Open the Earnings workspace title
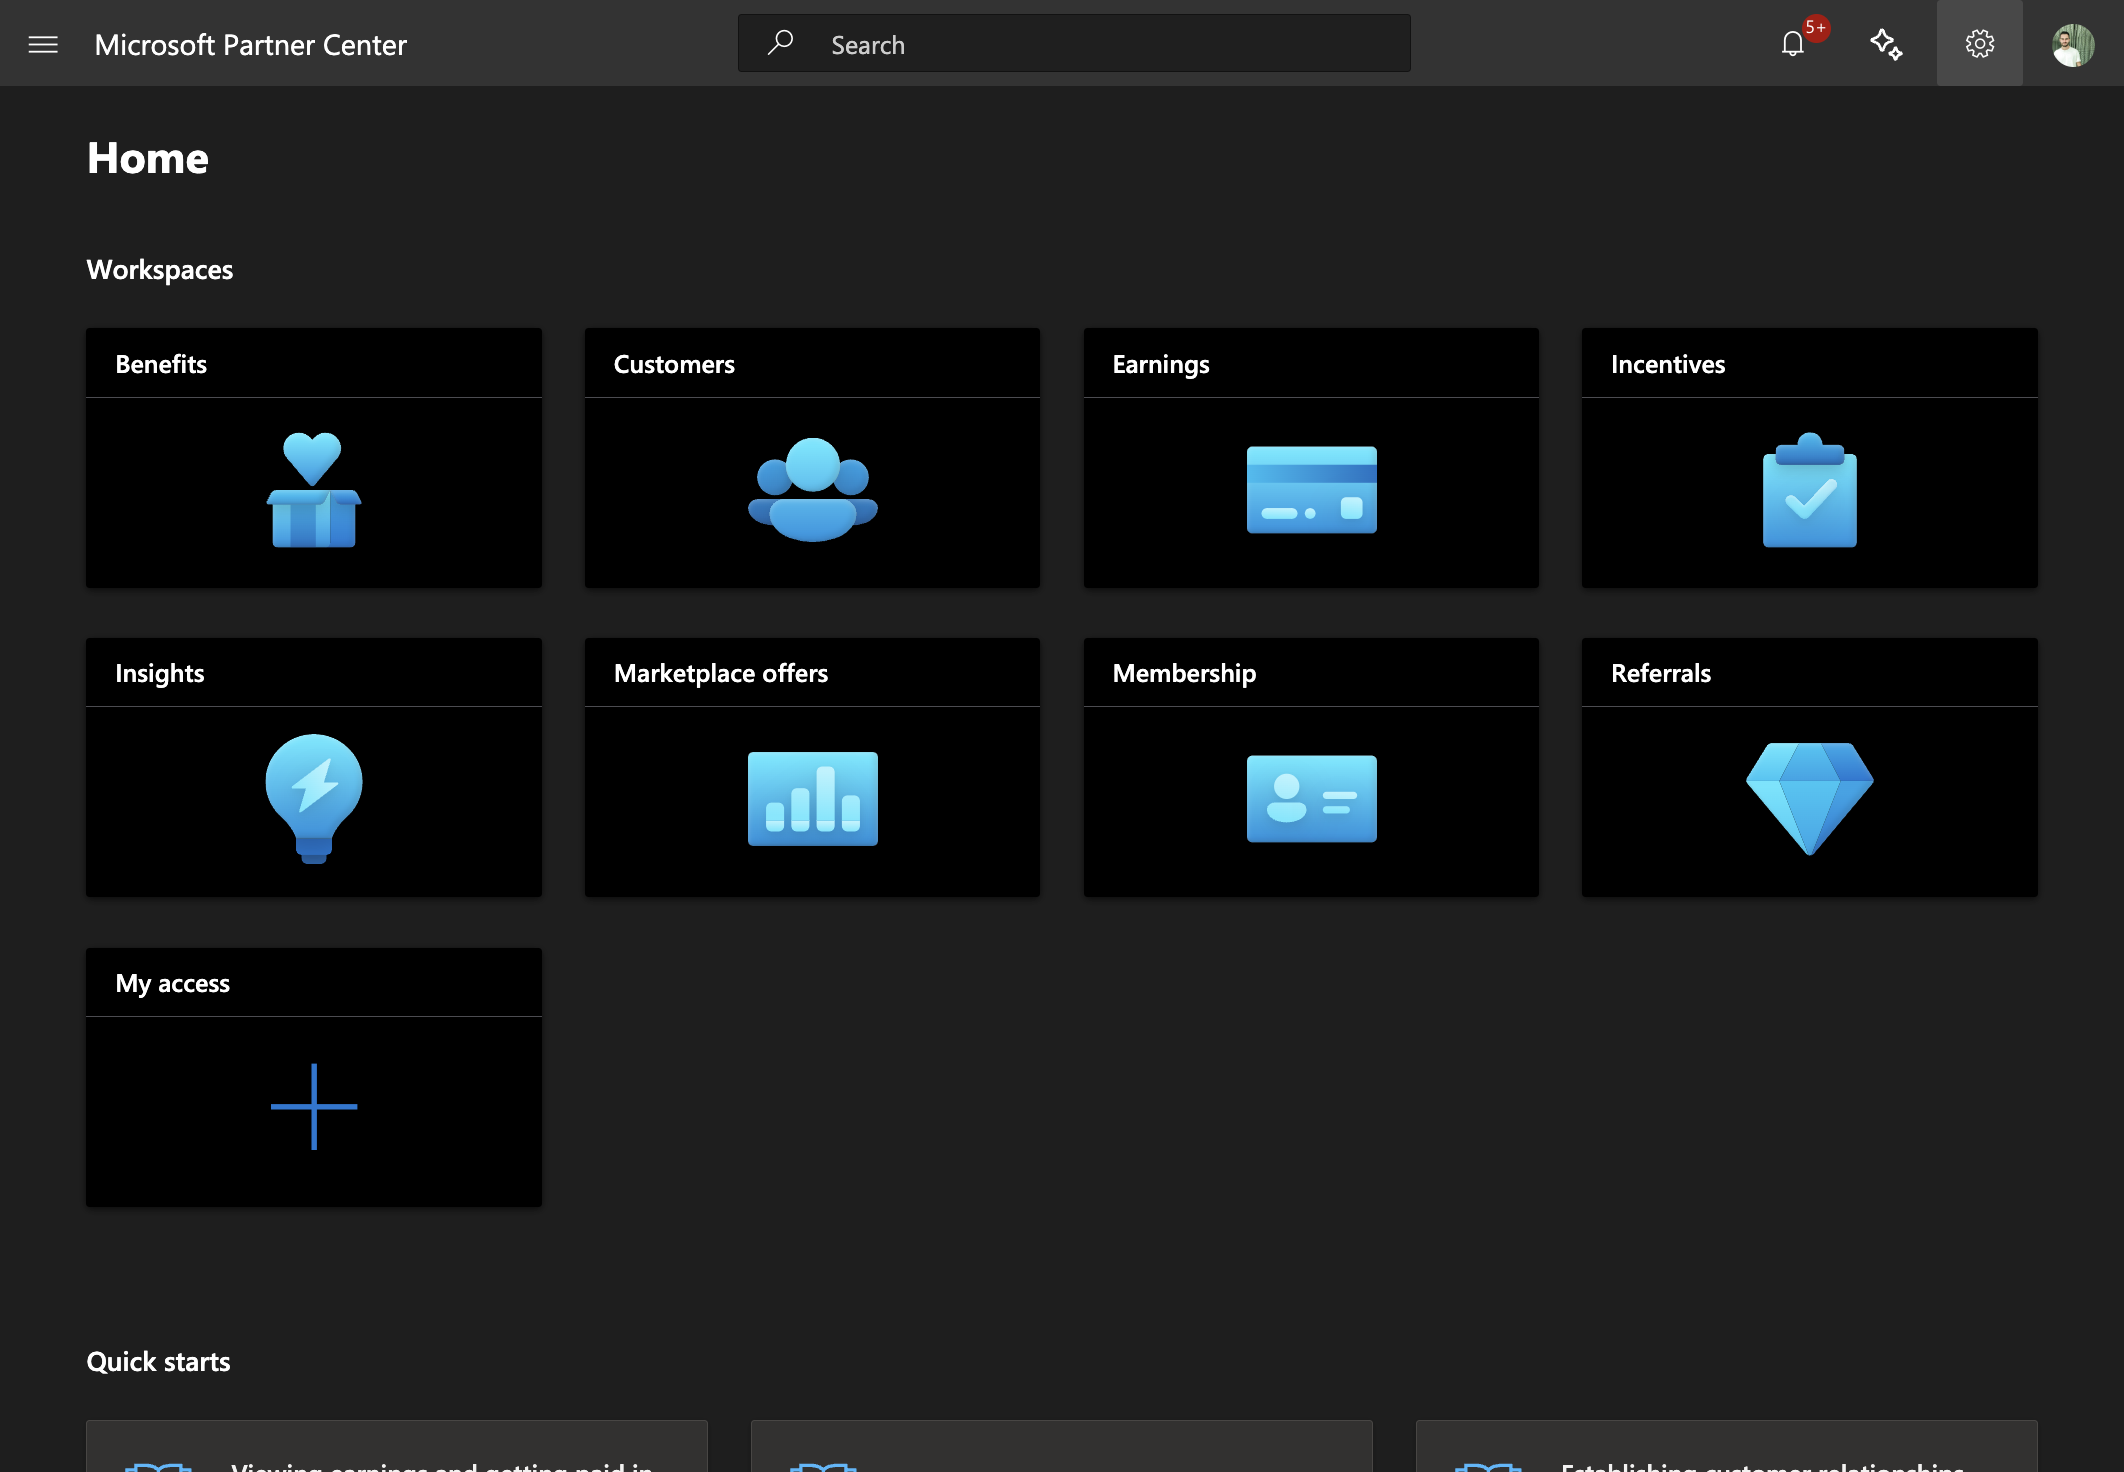This screenshot has height=1472, width=2124. [1160, 365]
